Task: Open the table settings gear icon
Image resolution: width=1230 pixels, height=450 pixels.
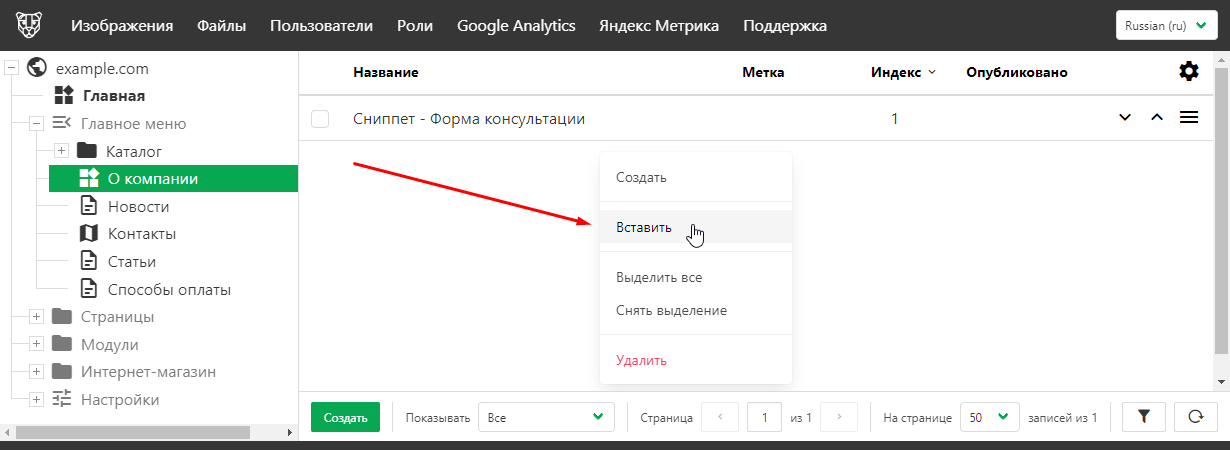Action: pos(1188,71)
